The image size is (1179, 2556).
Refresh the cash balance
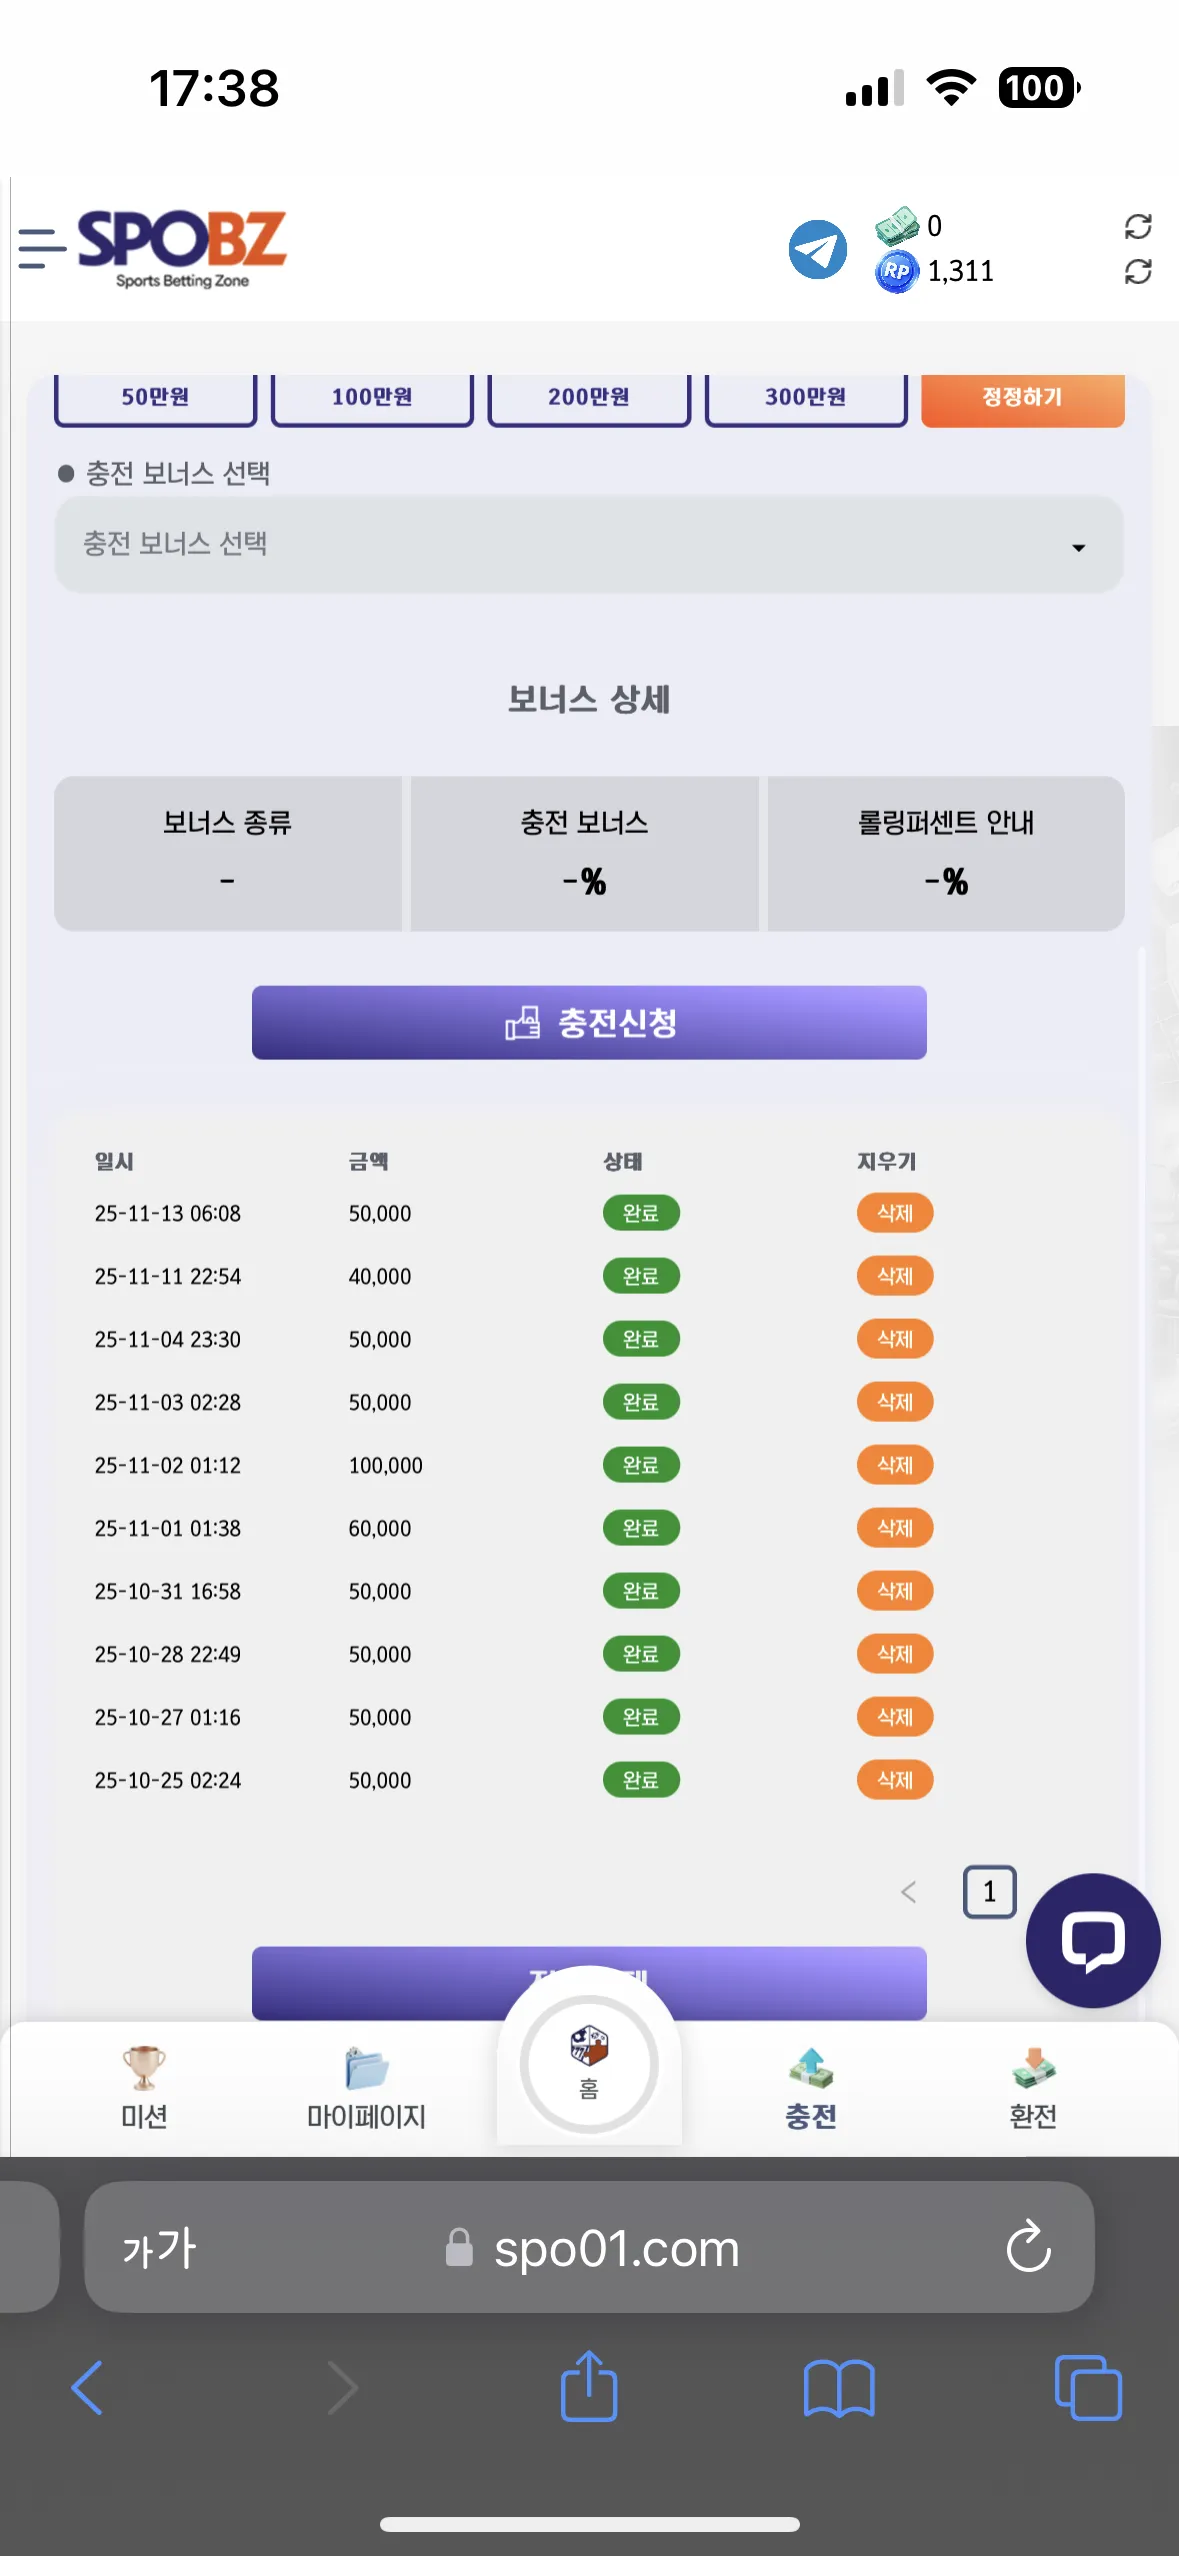tap(1138, 226)
